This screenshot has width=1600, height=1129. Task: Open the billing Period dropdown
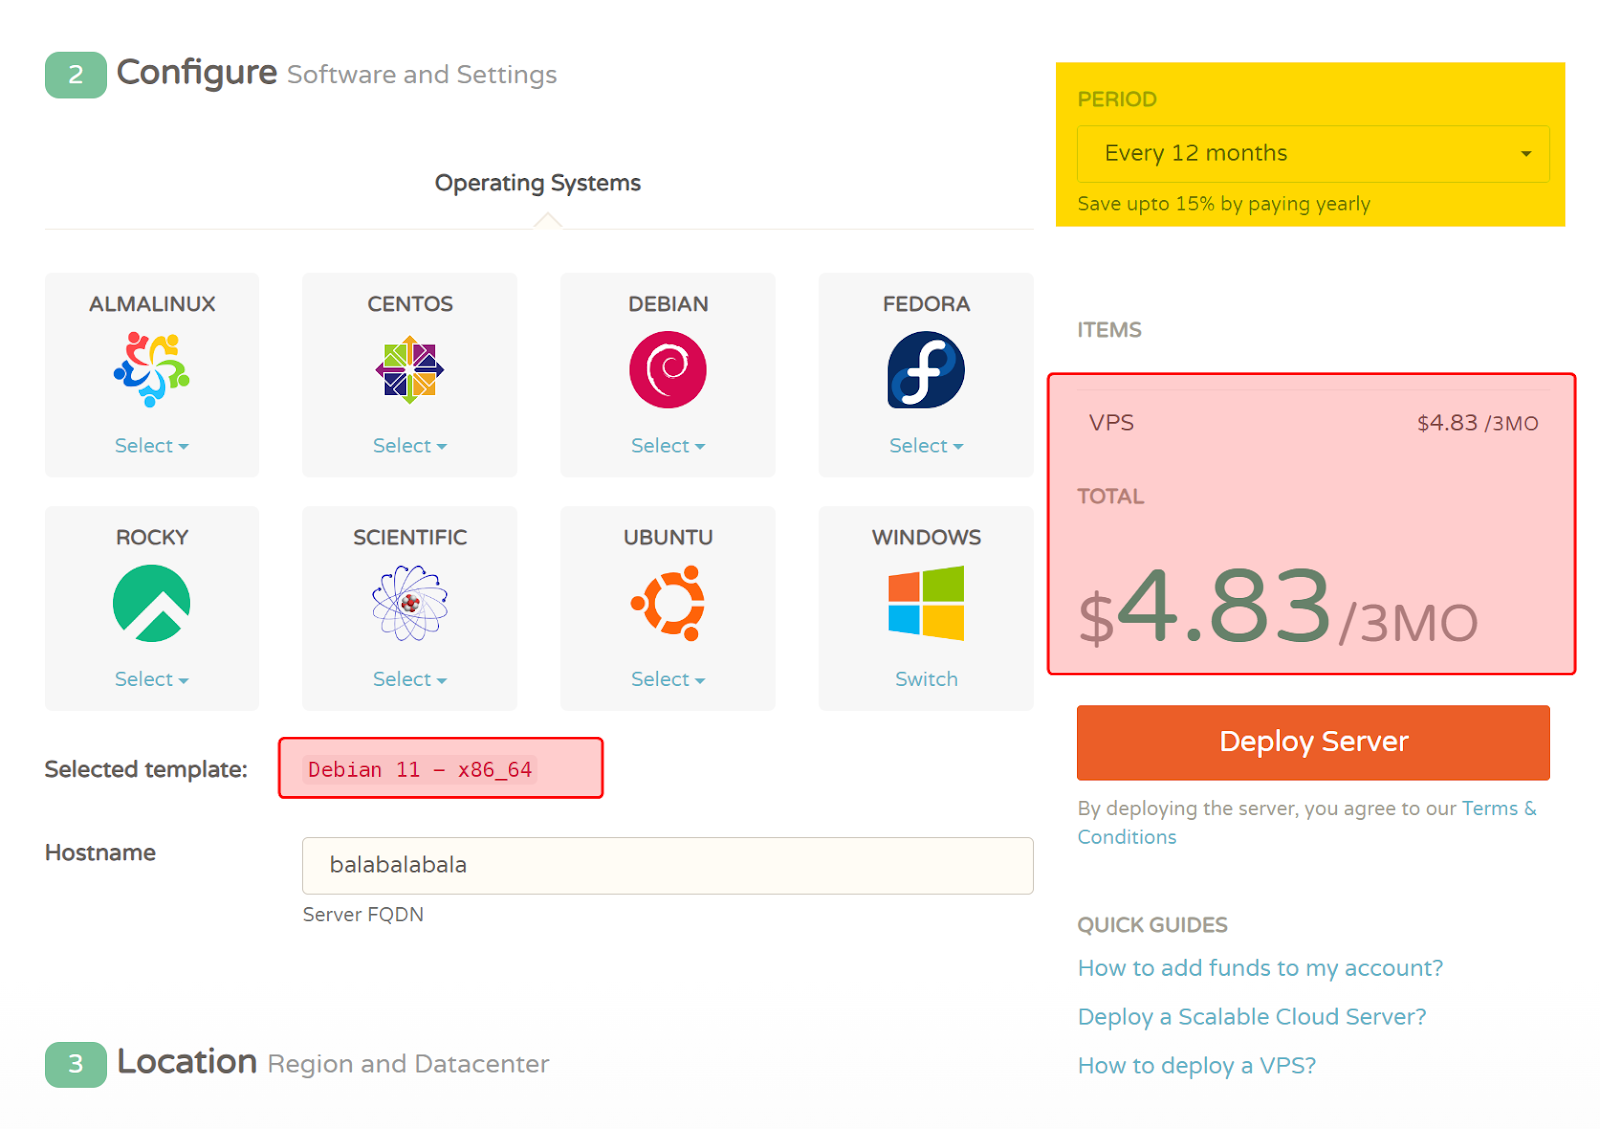[1312, 154]
